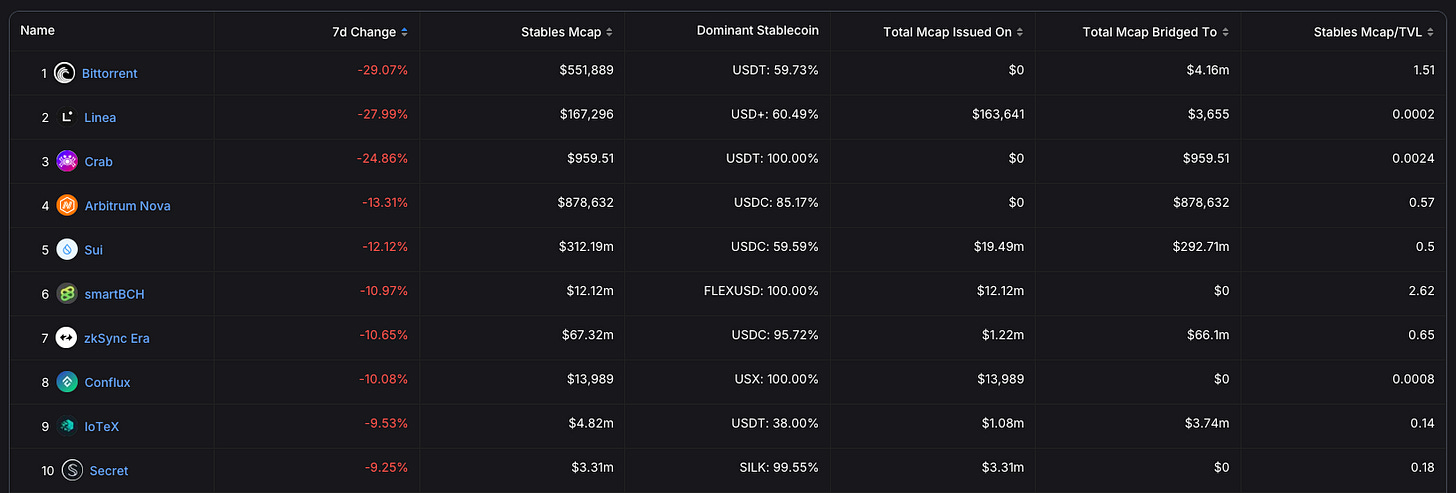This screenshot has height=493, width=1456.
Task: Click the Dominant Stablecoin column header
Action: 757,31
